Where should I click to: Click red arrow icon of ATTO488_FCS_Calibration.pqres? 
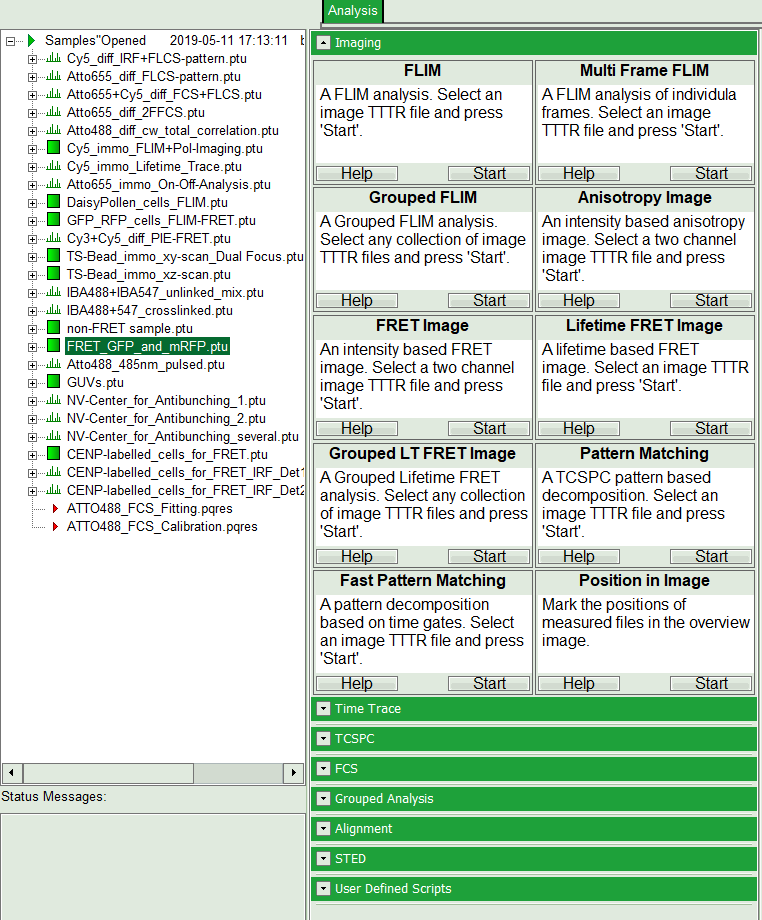coord(55,526)
